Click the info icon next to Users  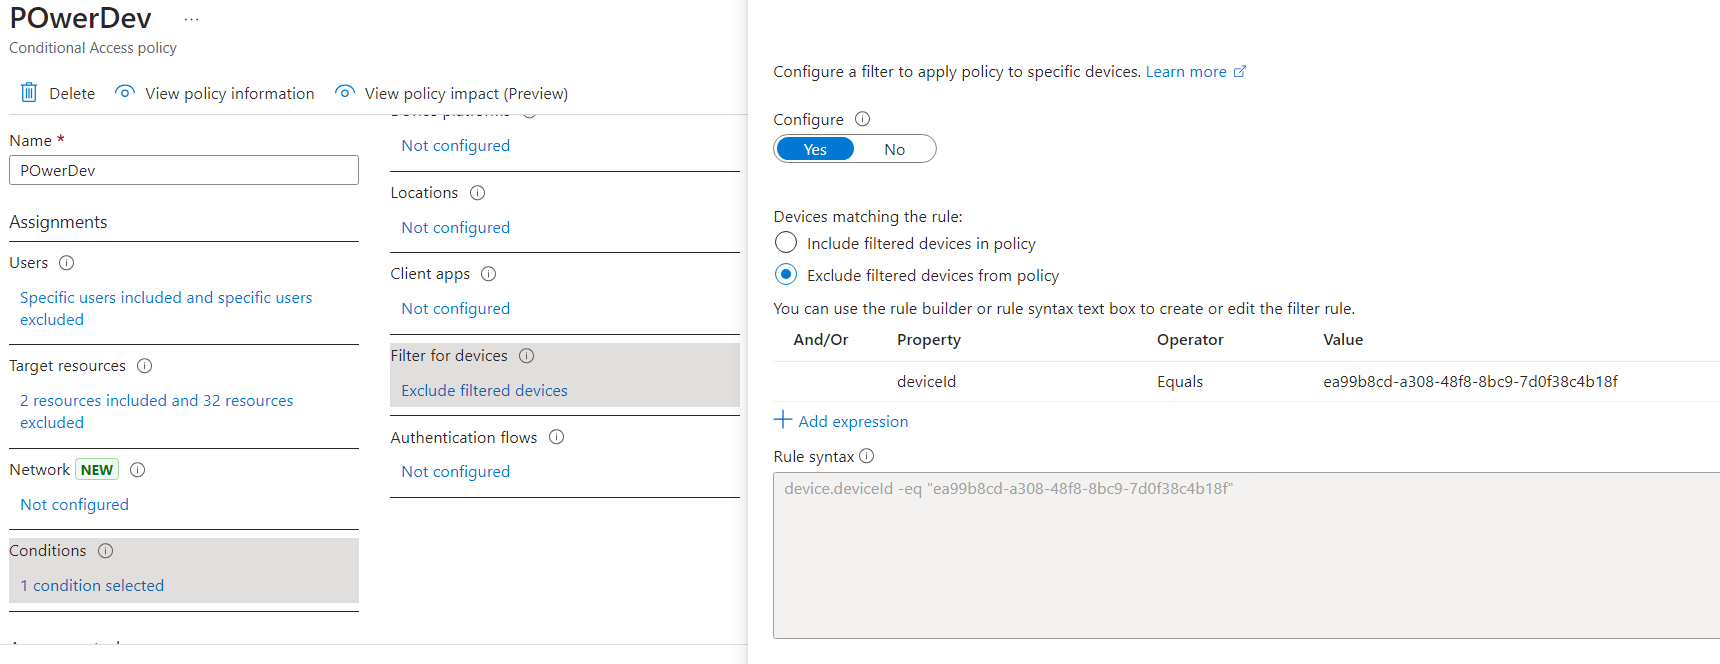67,263
